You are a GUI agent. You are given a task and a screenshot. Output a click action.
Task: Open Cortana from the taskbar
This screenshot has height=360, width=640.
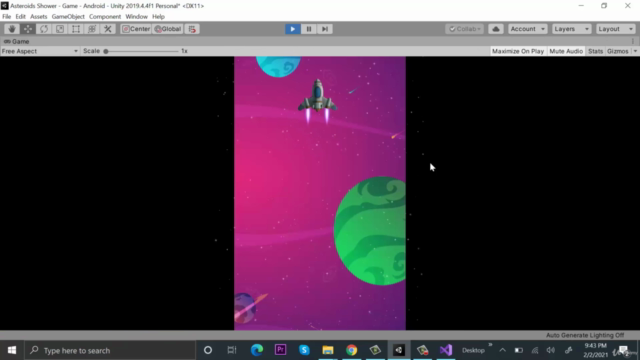click(x=208, y=350)
